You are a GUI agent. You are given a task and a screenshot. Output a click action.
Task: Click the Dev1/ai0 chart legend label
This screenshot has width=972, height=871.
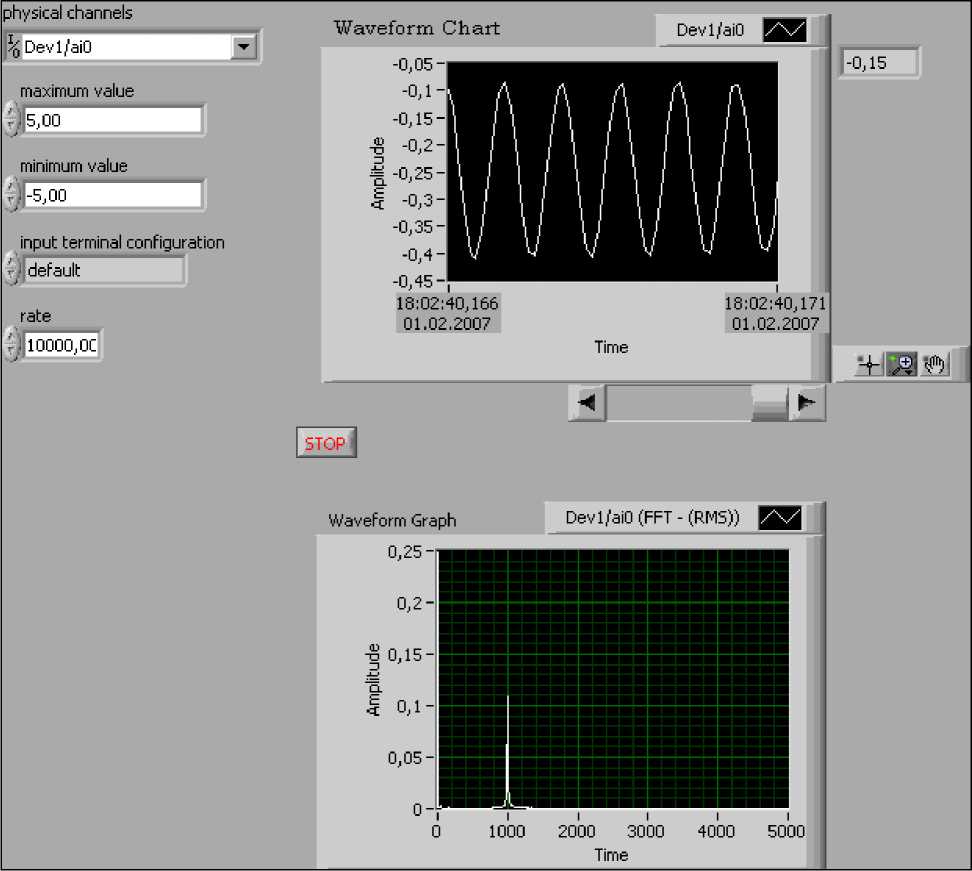[x=710, y=31]
